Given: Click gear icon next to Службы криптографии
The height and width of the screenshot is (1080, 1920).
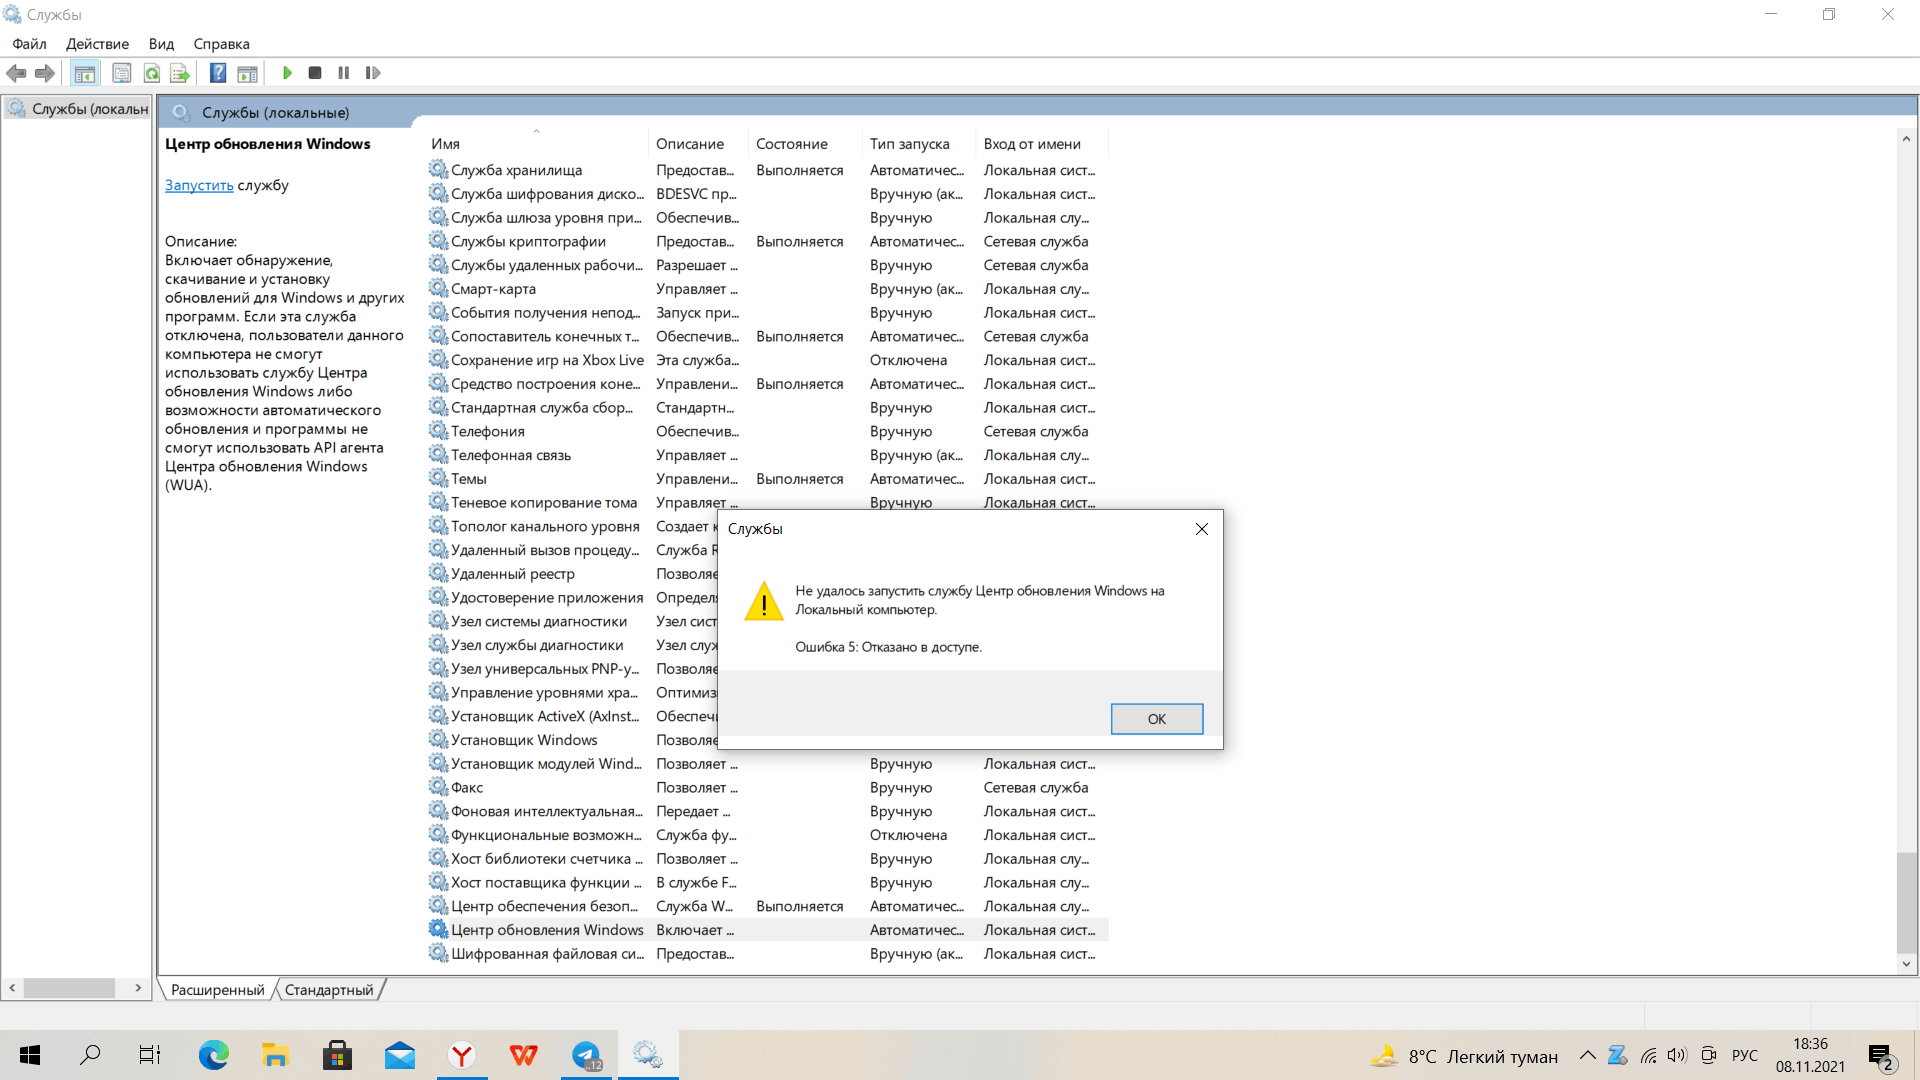Looking at the screenshot, I should click(438, 241).
